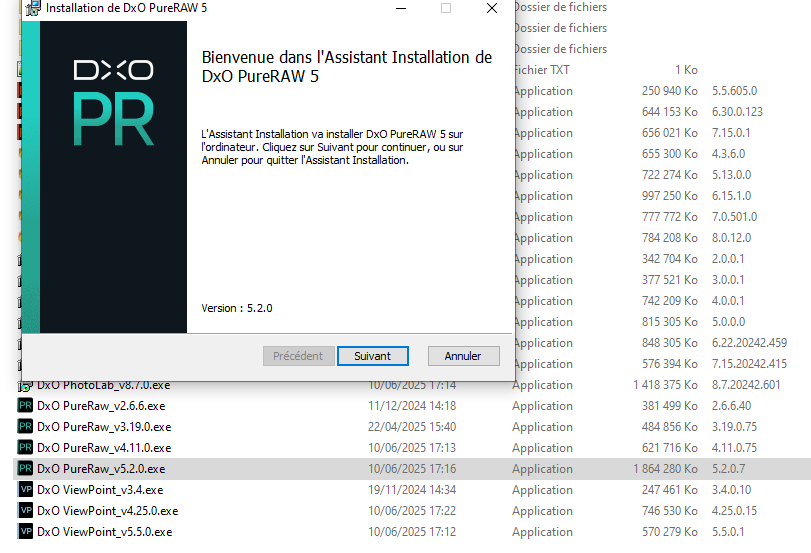Click the date 10/06/2025 17:12
The height and width of the screenshot is (553, 811).
pyautogui.click(x=412, y=532)
